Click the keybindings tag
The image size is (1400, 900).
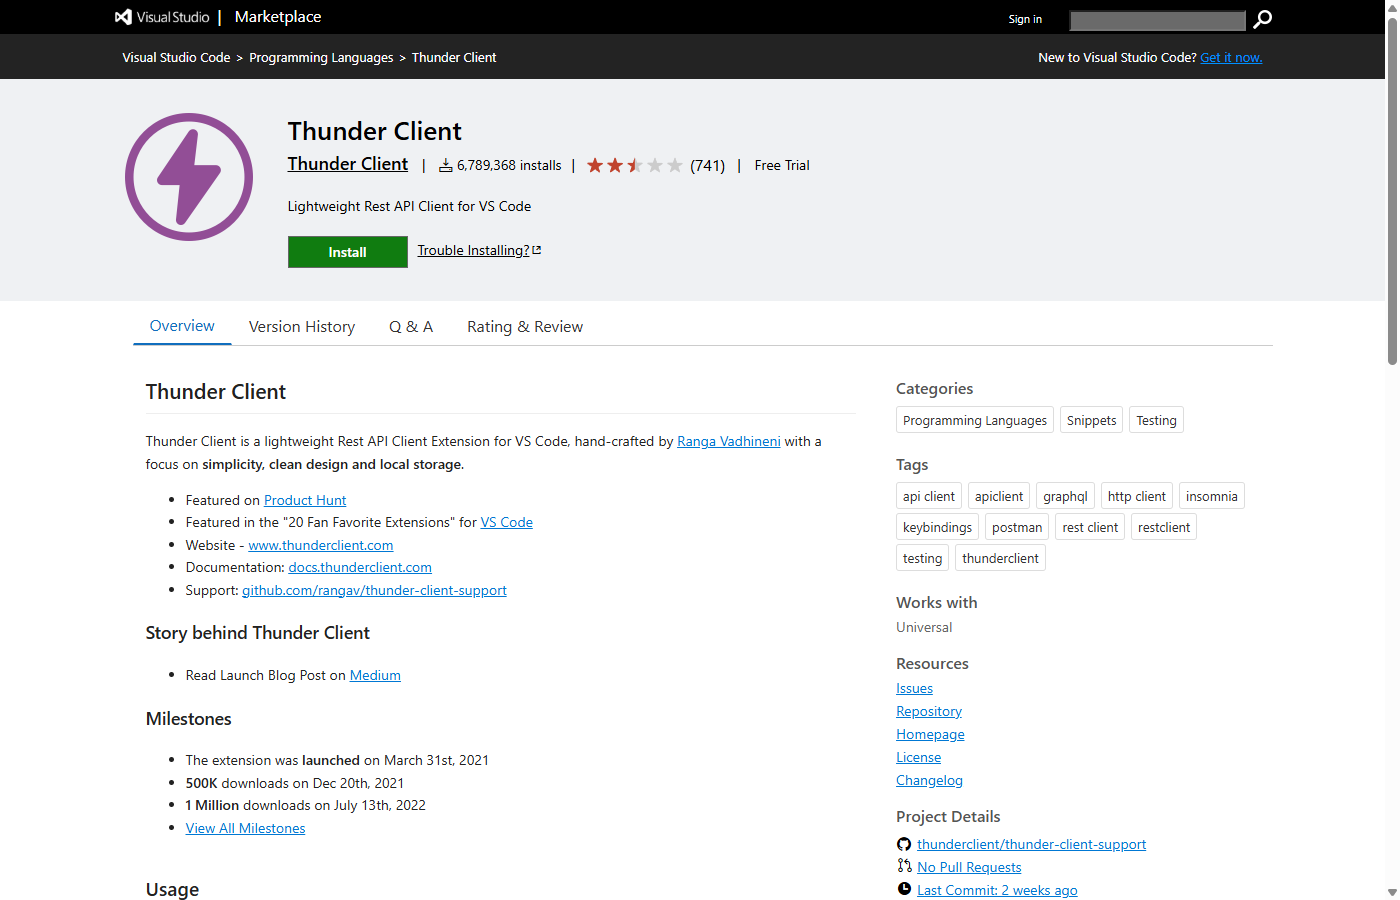(x=937, y=527)
